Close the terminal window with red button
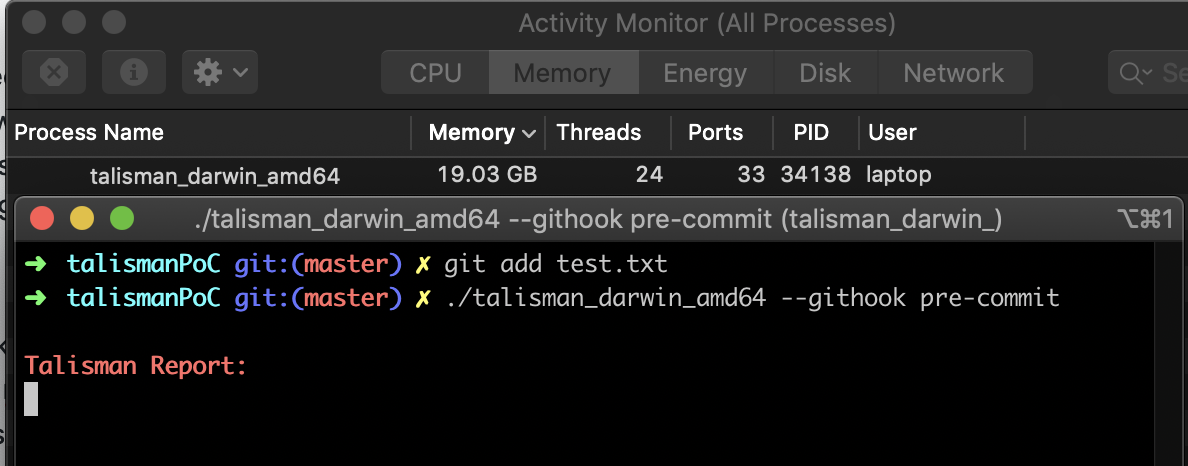This screenshot has height=466, width=1188. (x=42, y=218)
